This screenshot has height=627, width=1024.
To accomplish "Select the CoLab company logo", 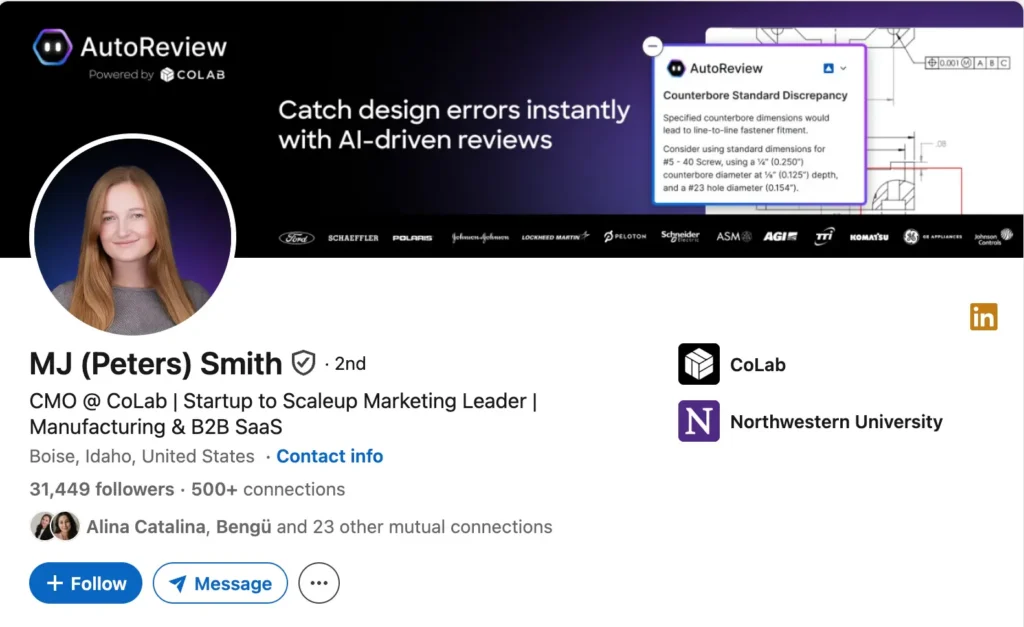I will click(697, 364).
